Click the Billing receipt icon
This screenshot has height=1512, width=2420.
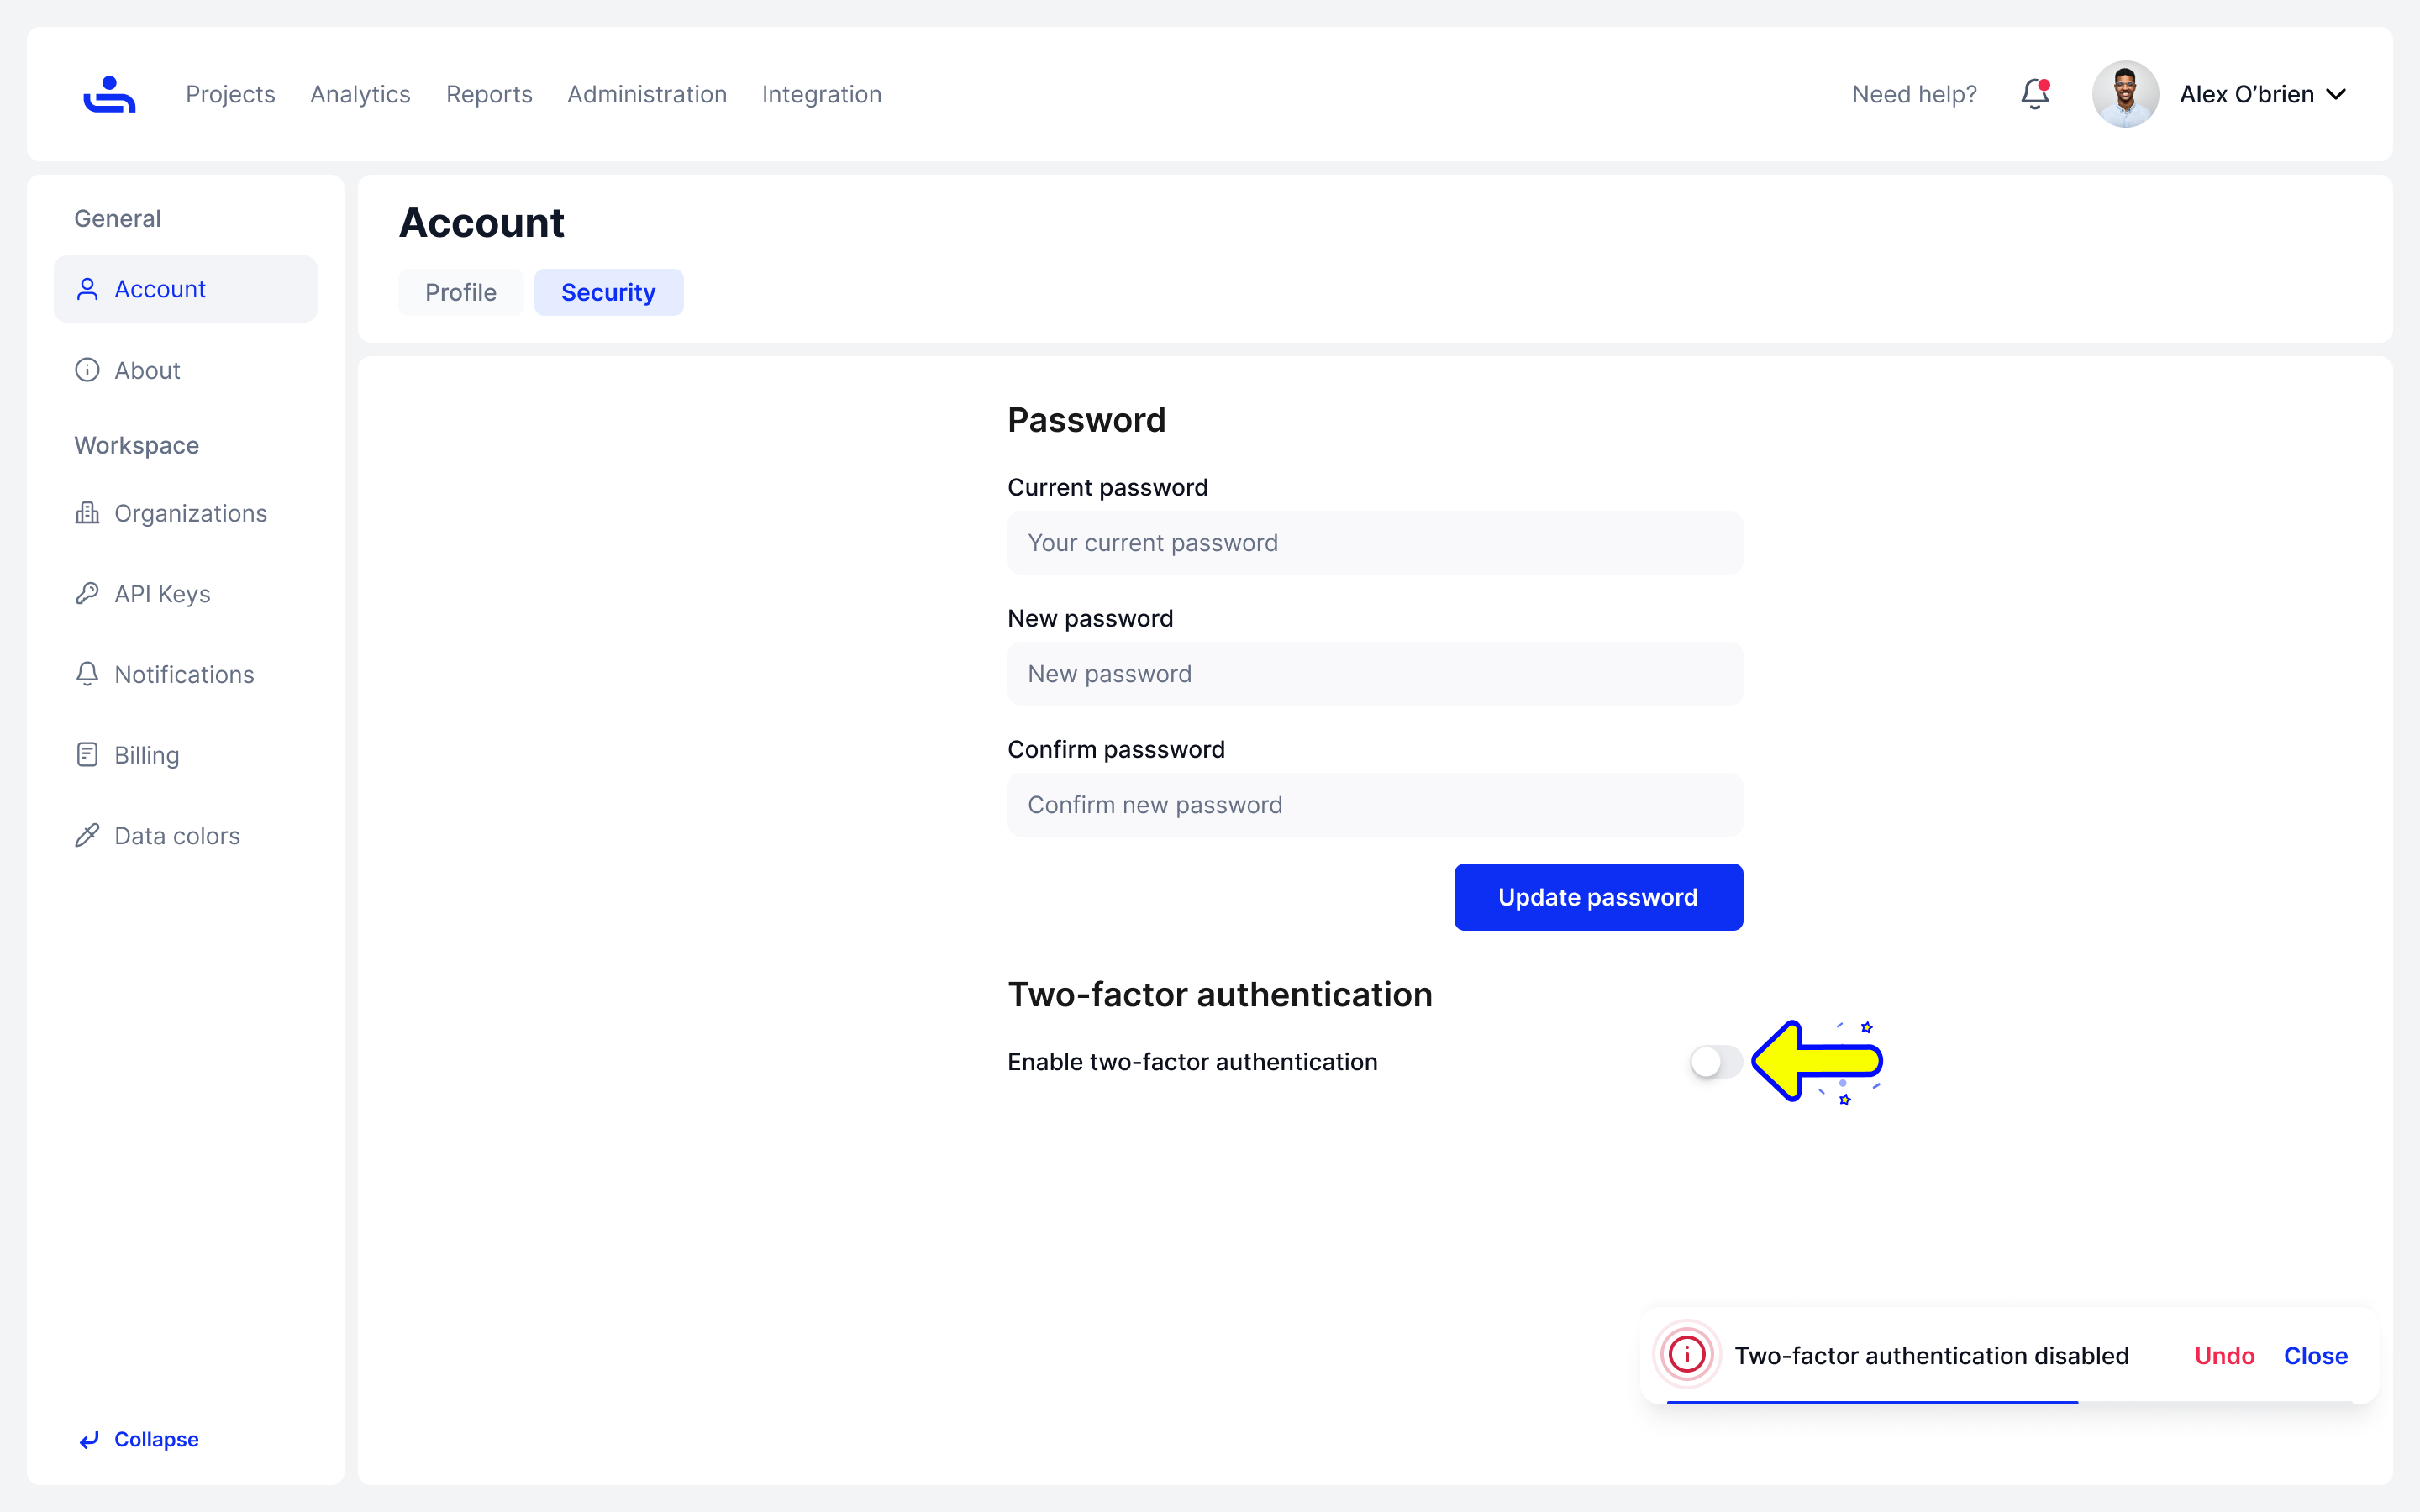coord(87,755)
